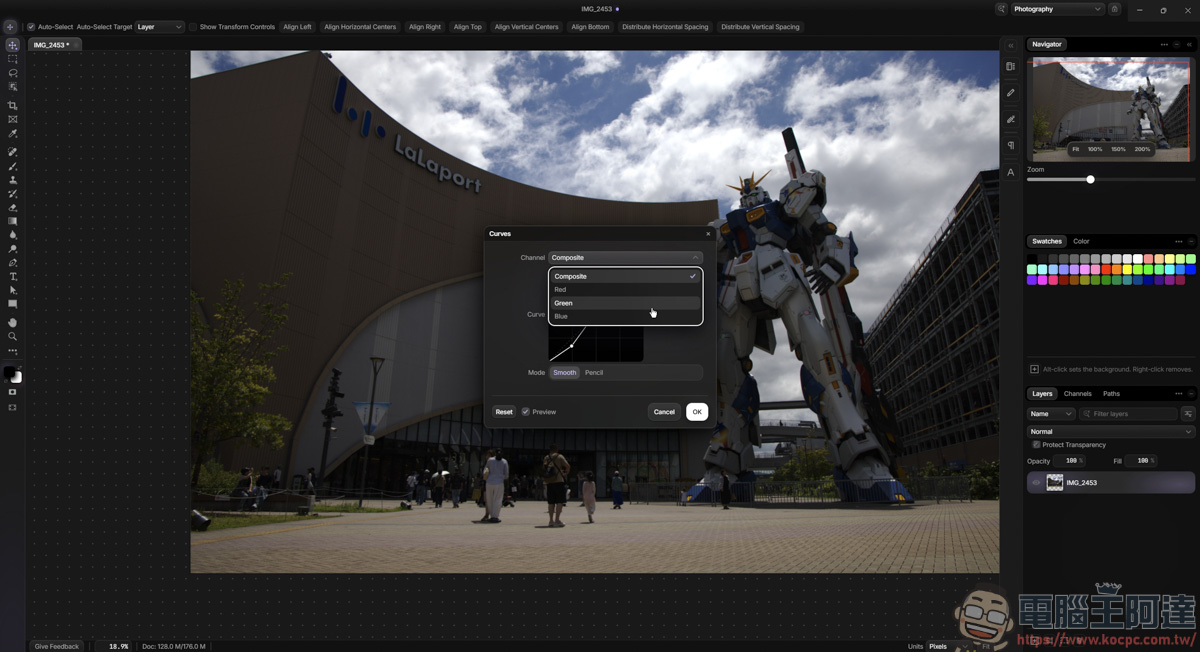The width and height of the screenshot is (1200, 652).
Task: Open the Auto-Select Target Layer dropdown
Action: tap(160, 27)
